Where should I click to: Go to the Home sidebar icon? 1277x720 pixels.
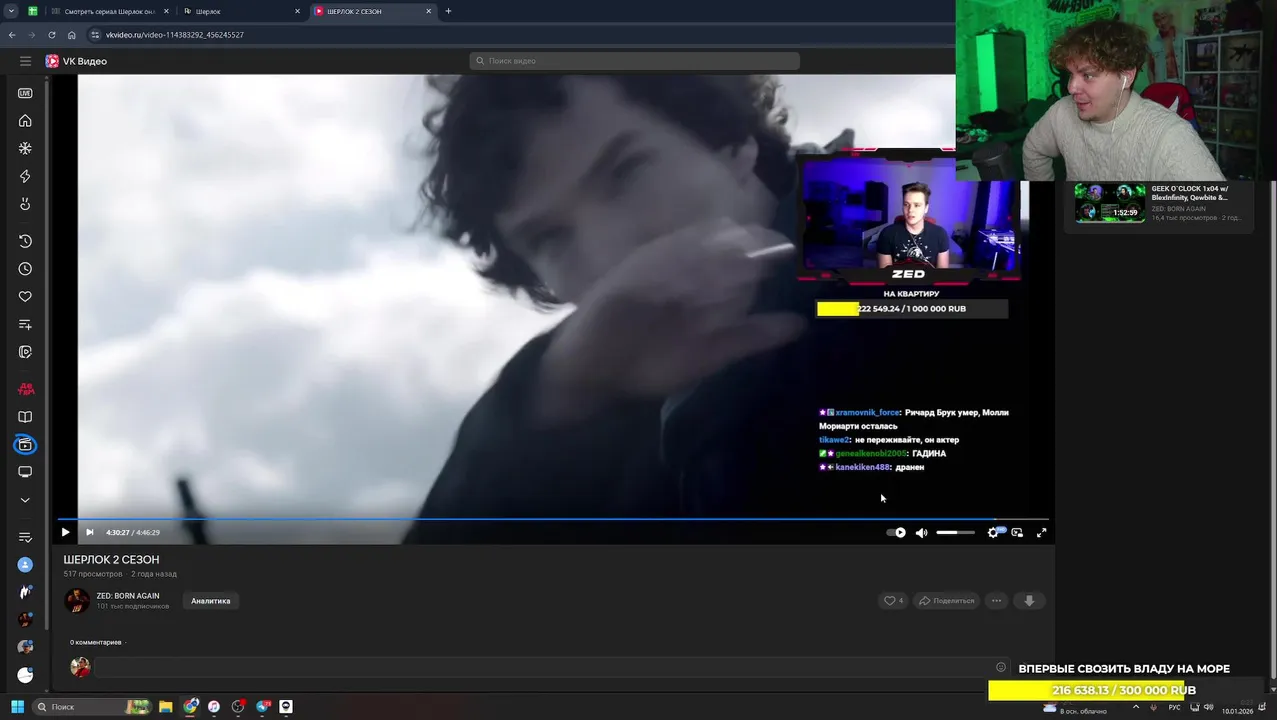(x=25, y=121)
